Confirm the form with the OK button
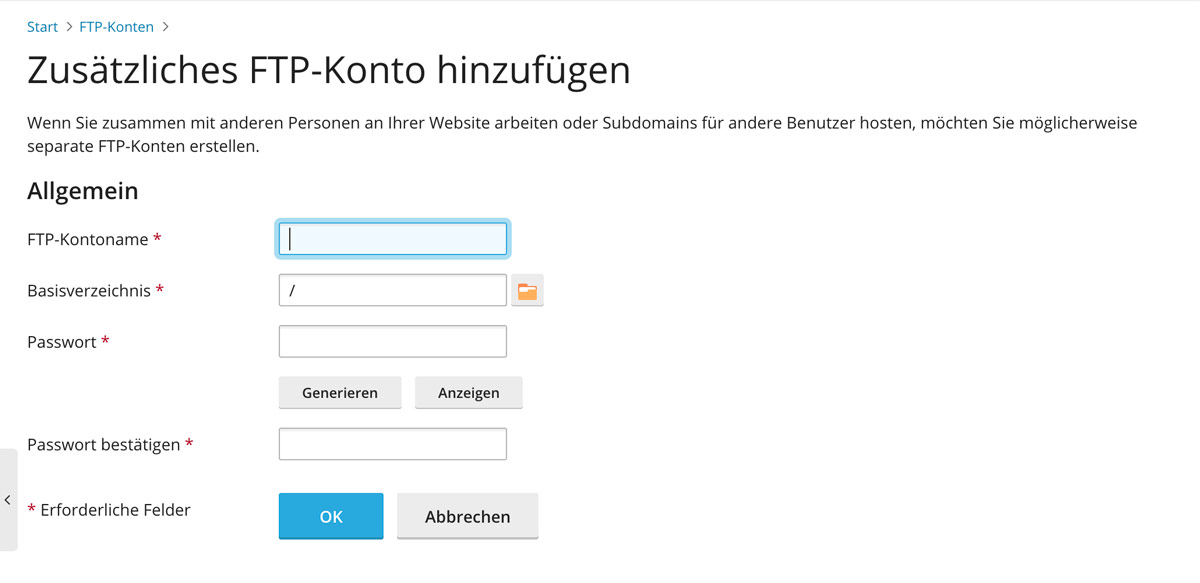The width and height of the screenshot is (1200, 583). click(x=331, y=516)
